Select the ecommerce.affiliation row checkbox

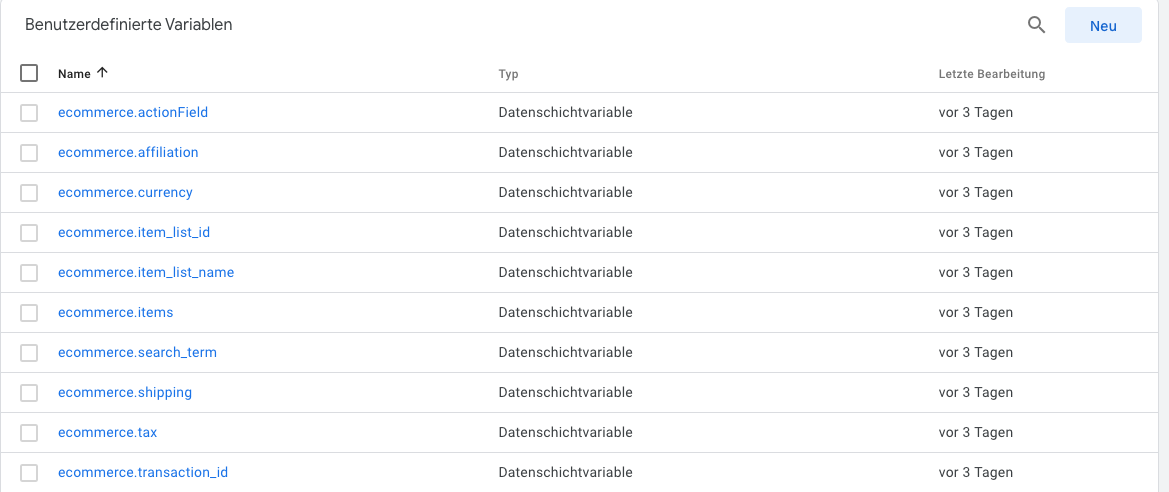click(x=29, y=153)
